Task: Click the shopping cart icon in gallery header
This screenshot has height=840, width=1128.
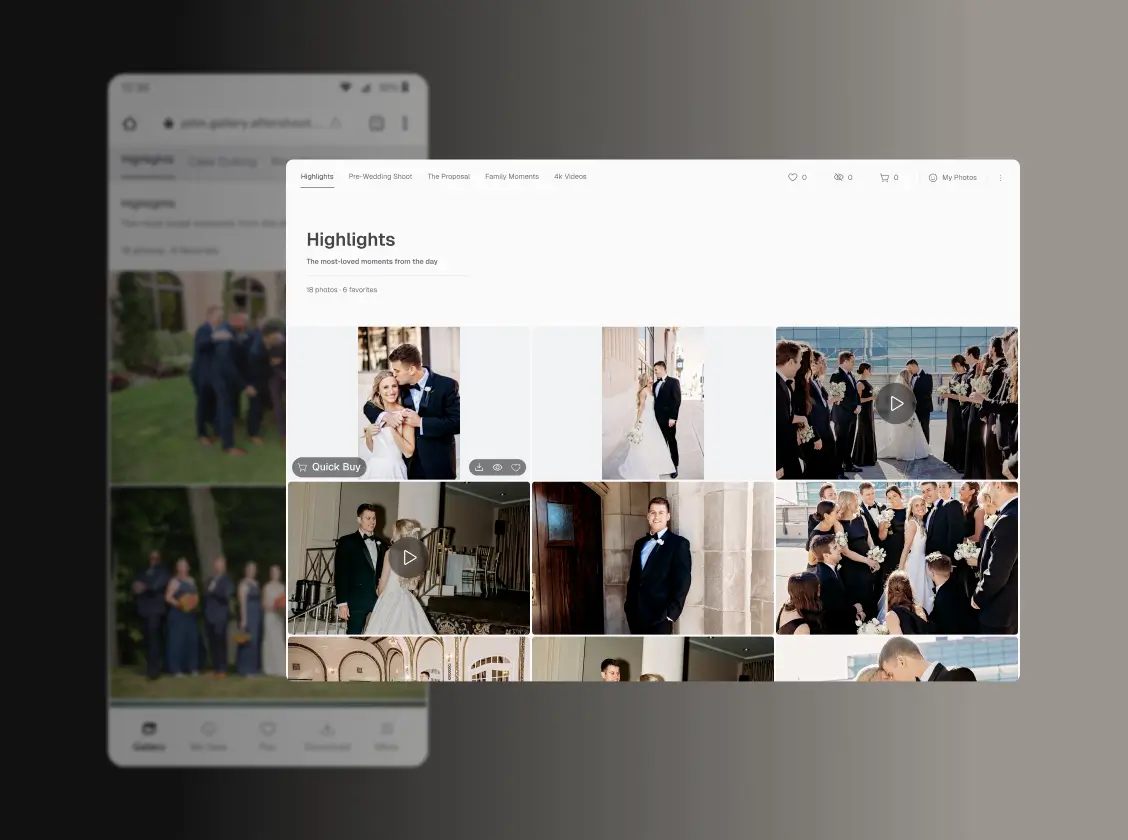Action: pos(884,177)
